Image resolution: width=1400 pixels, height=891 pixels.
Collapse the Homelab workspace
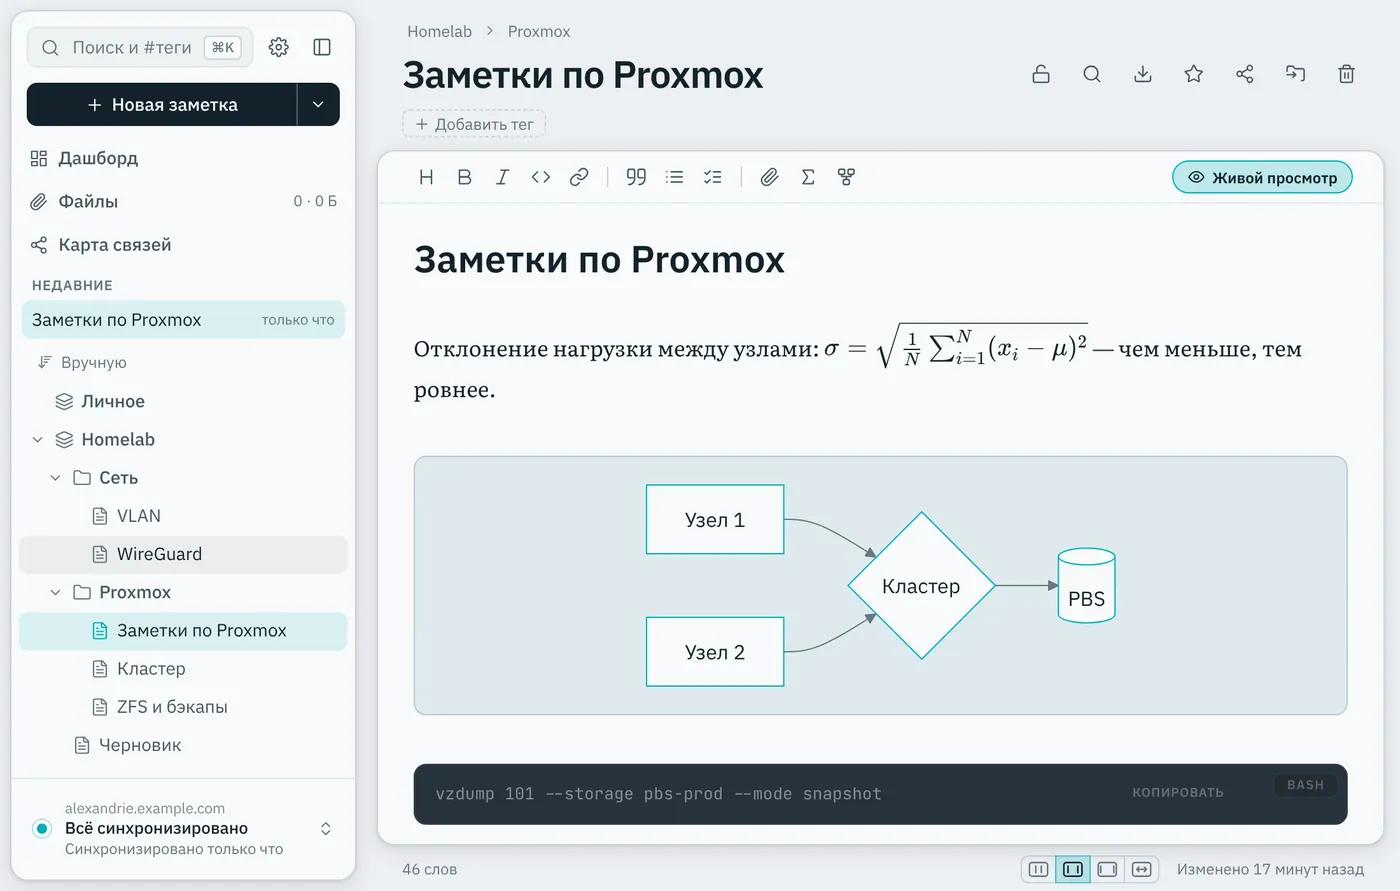[x=38, y=440]
